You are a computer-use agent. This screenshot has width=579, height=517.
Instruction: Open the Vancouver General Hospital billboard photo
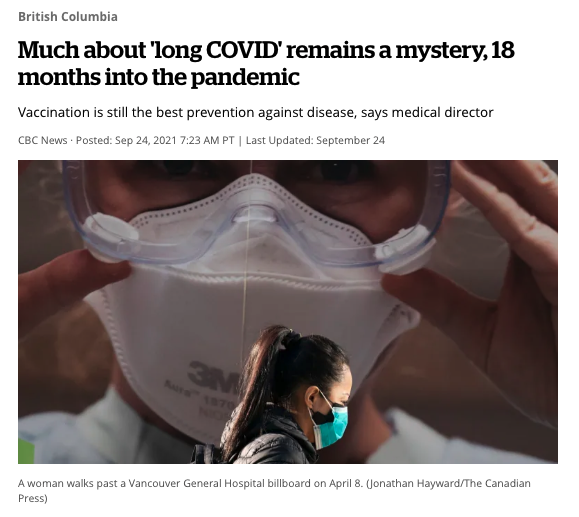(x=288, y=312)
